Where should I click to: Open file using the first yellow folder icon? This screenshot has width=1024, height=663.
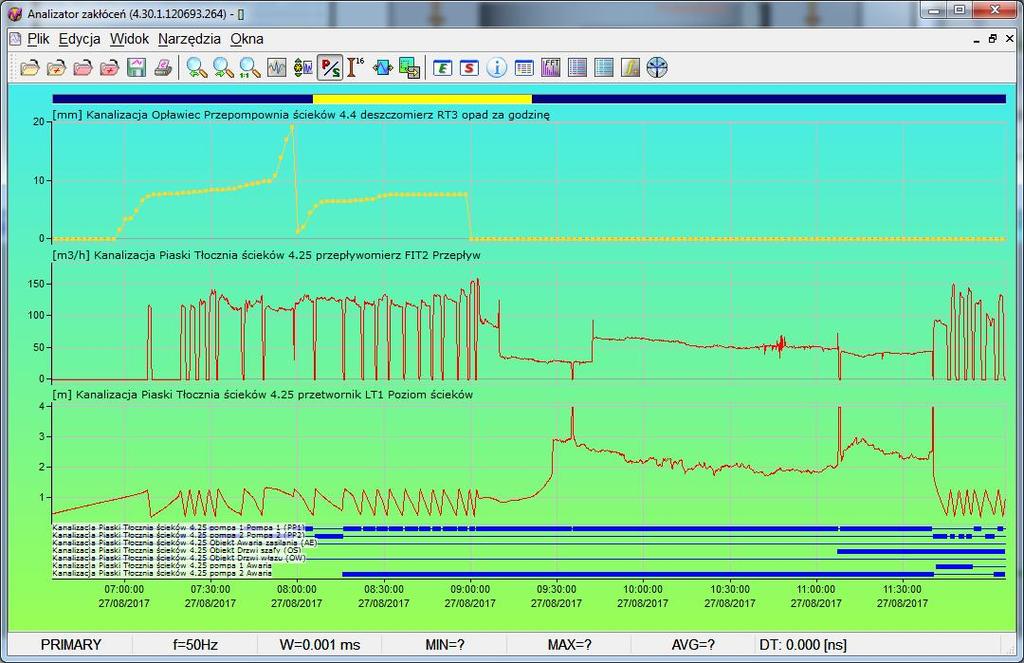pyautogui.click(x=30, y=67)
